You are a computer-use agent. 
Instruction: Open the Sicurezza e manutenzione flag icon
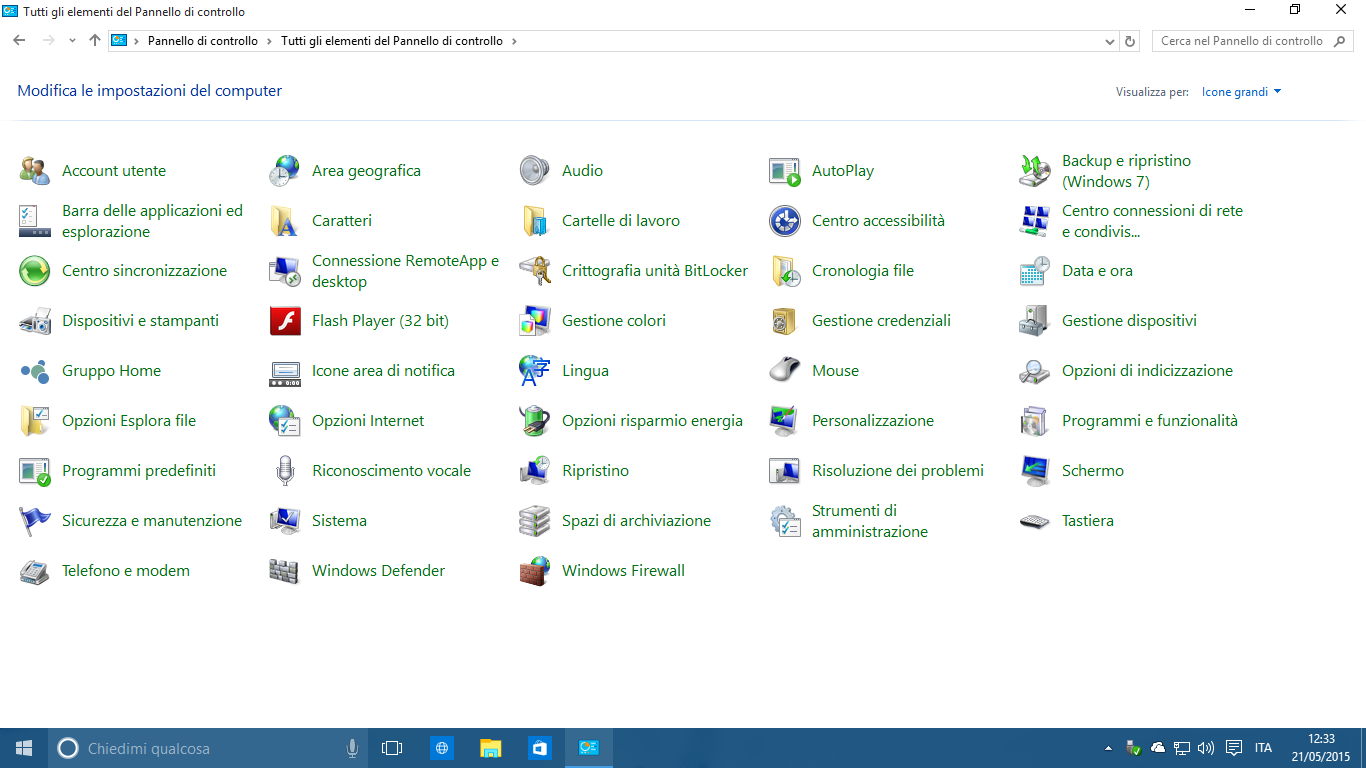[35, 521]
